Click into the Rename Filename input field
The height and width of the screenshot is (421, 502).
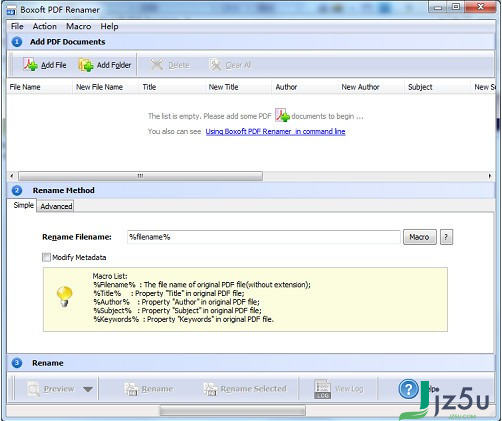[264, 237]
